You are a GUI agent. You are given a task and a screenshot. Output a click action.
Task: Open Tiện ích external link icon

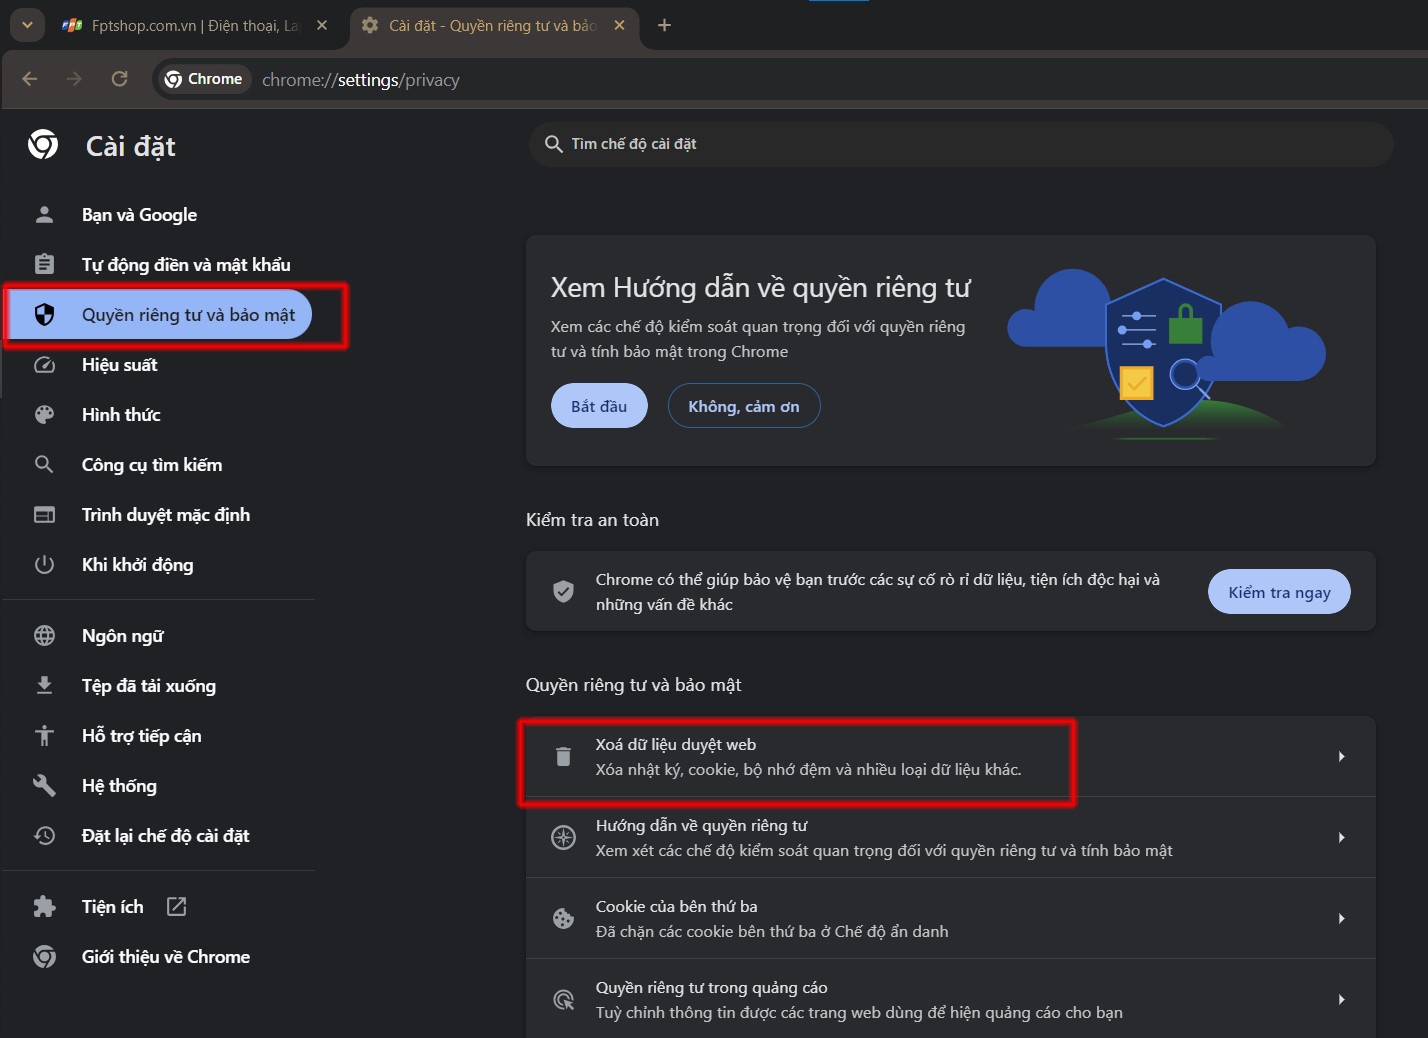click(x=177, y=907)
